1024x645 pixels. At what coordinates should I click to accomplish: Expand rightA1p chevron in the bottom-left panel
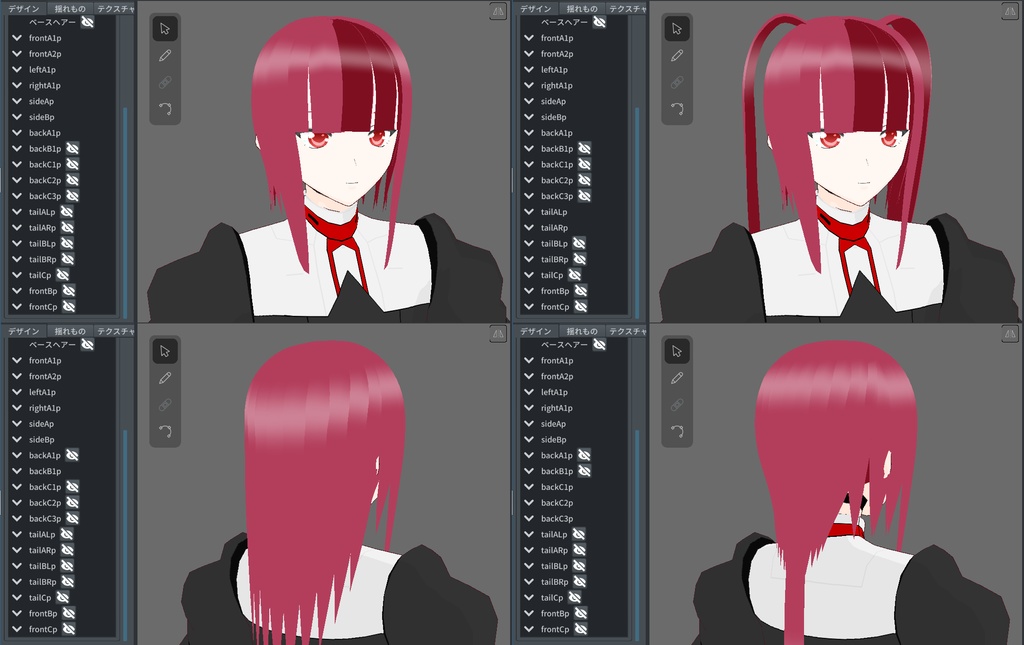[17, 408]
